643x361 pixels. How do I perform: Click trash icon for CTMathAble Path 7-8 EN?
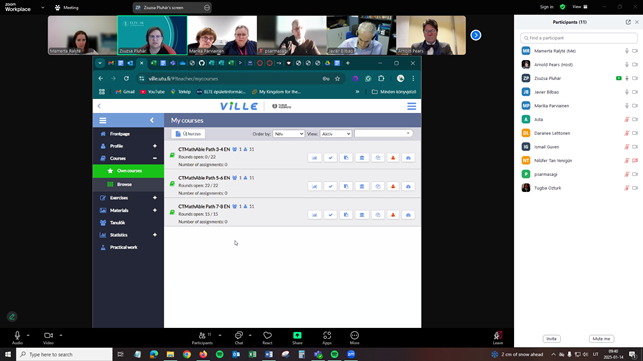click(362, 215)
